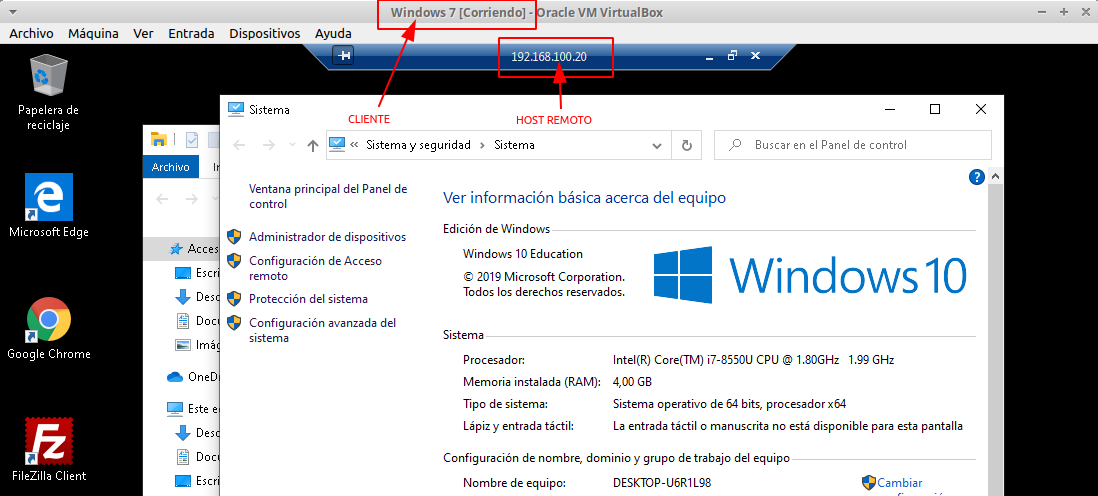This screenshot has width=1098, height=496.
Task: Refresh the Sistema control panel page
Action: pos(687,145)
